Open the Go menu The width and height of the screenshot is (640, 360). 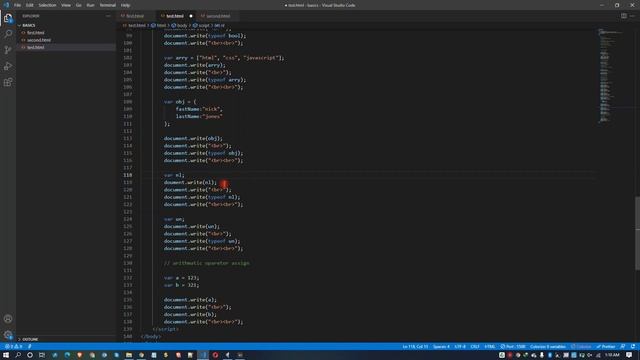tap(78, 5)
